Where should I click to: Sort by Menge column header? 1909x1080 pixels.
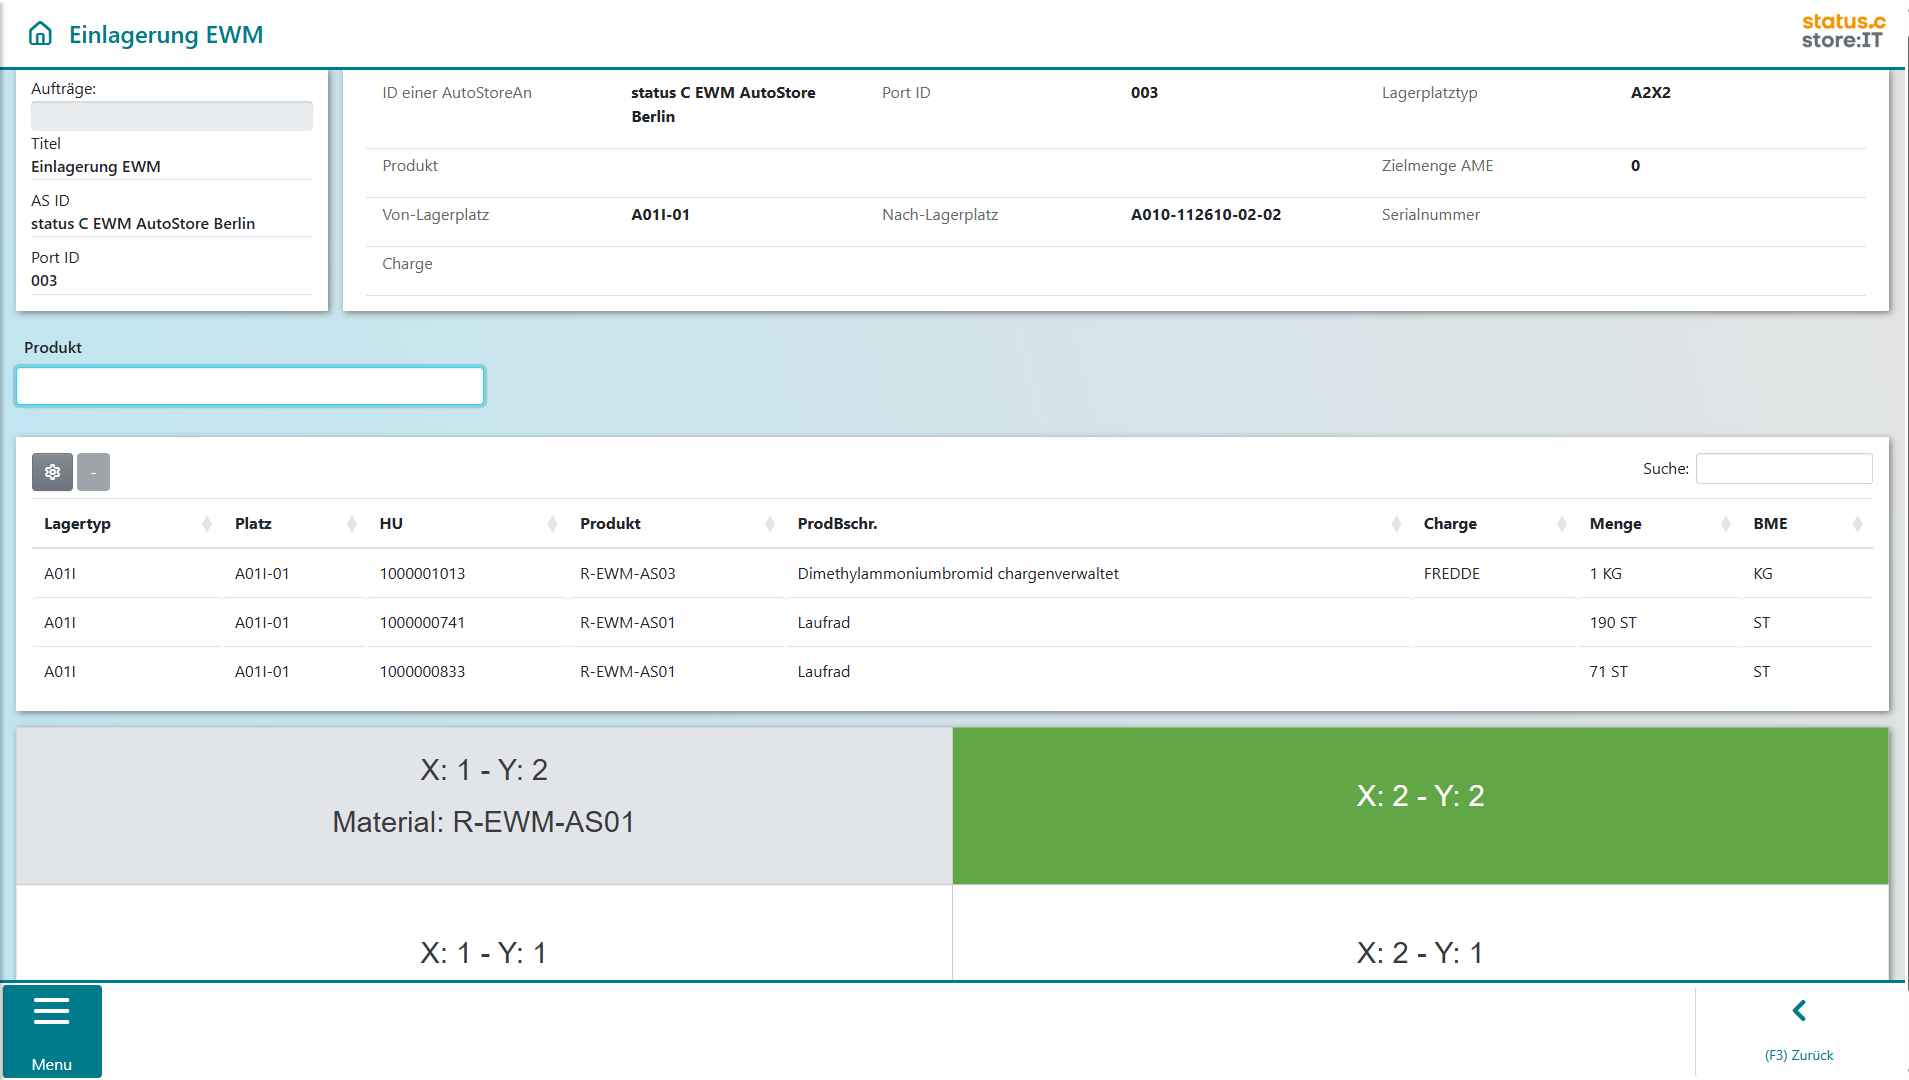1615,524
